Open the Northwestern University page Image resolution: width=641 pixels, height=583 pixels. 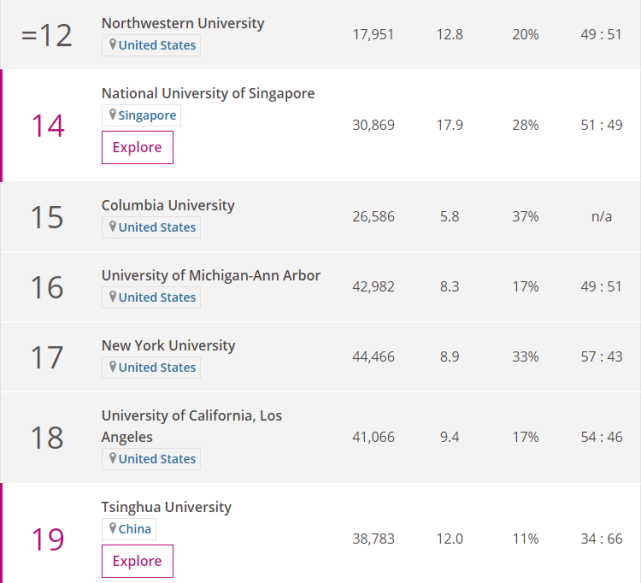click(183, 23)
